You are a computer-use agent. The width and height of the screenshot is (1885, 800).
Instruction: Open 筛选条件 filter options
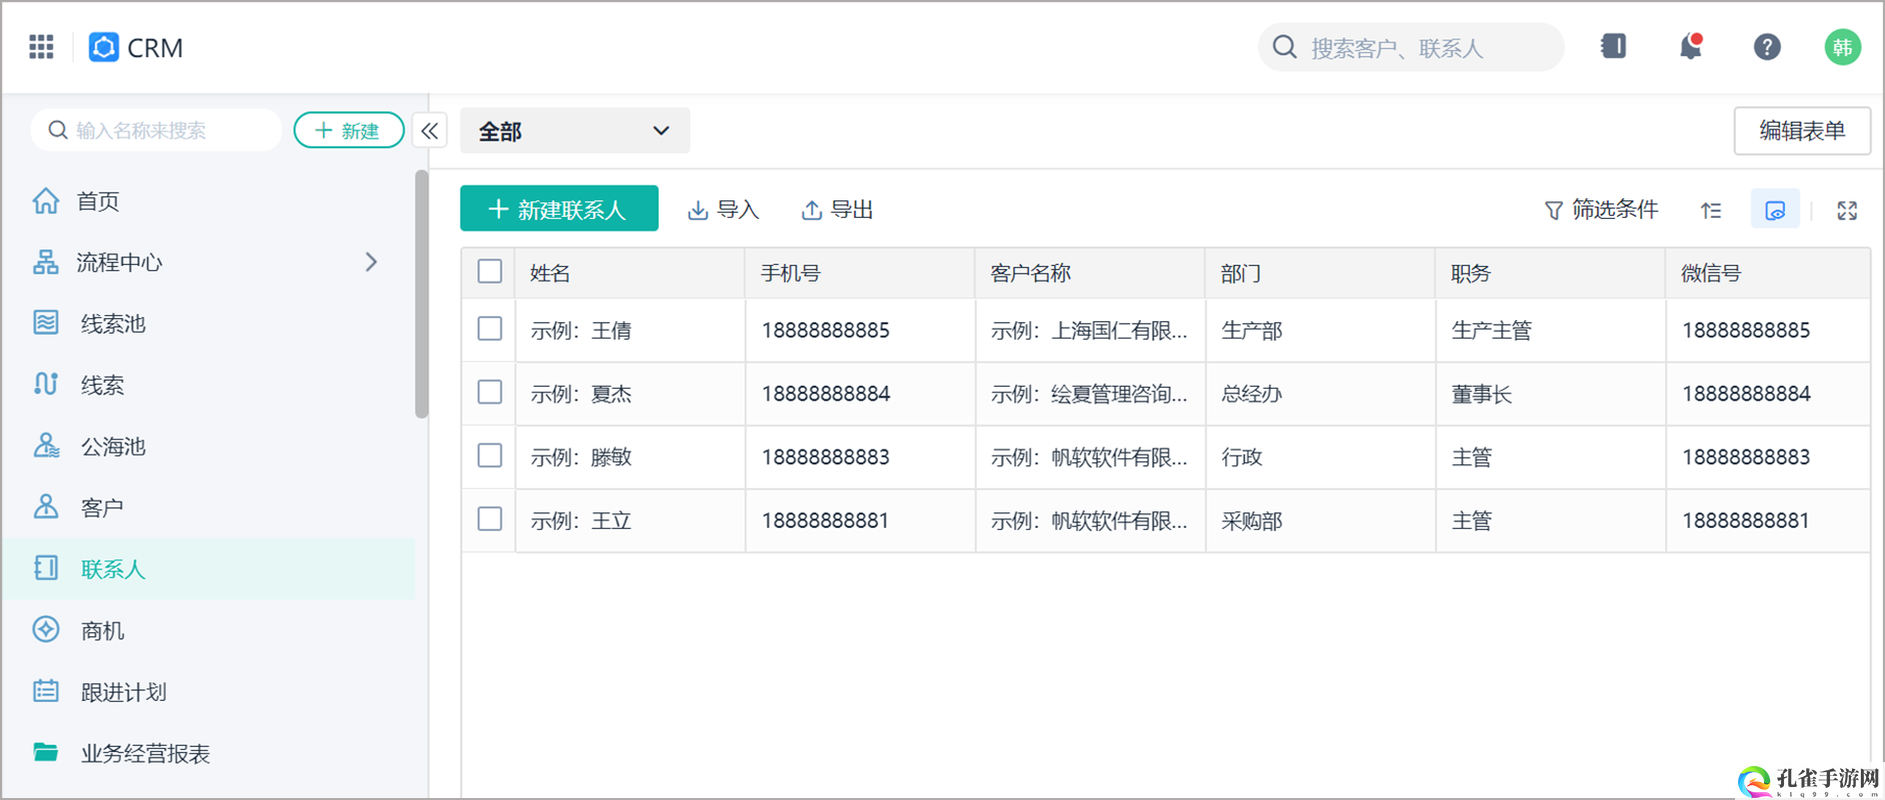1601,210
